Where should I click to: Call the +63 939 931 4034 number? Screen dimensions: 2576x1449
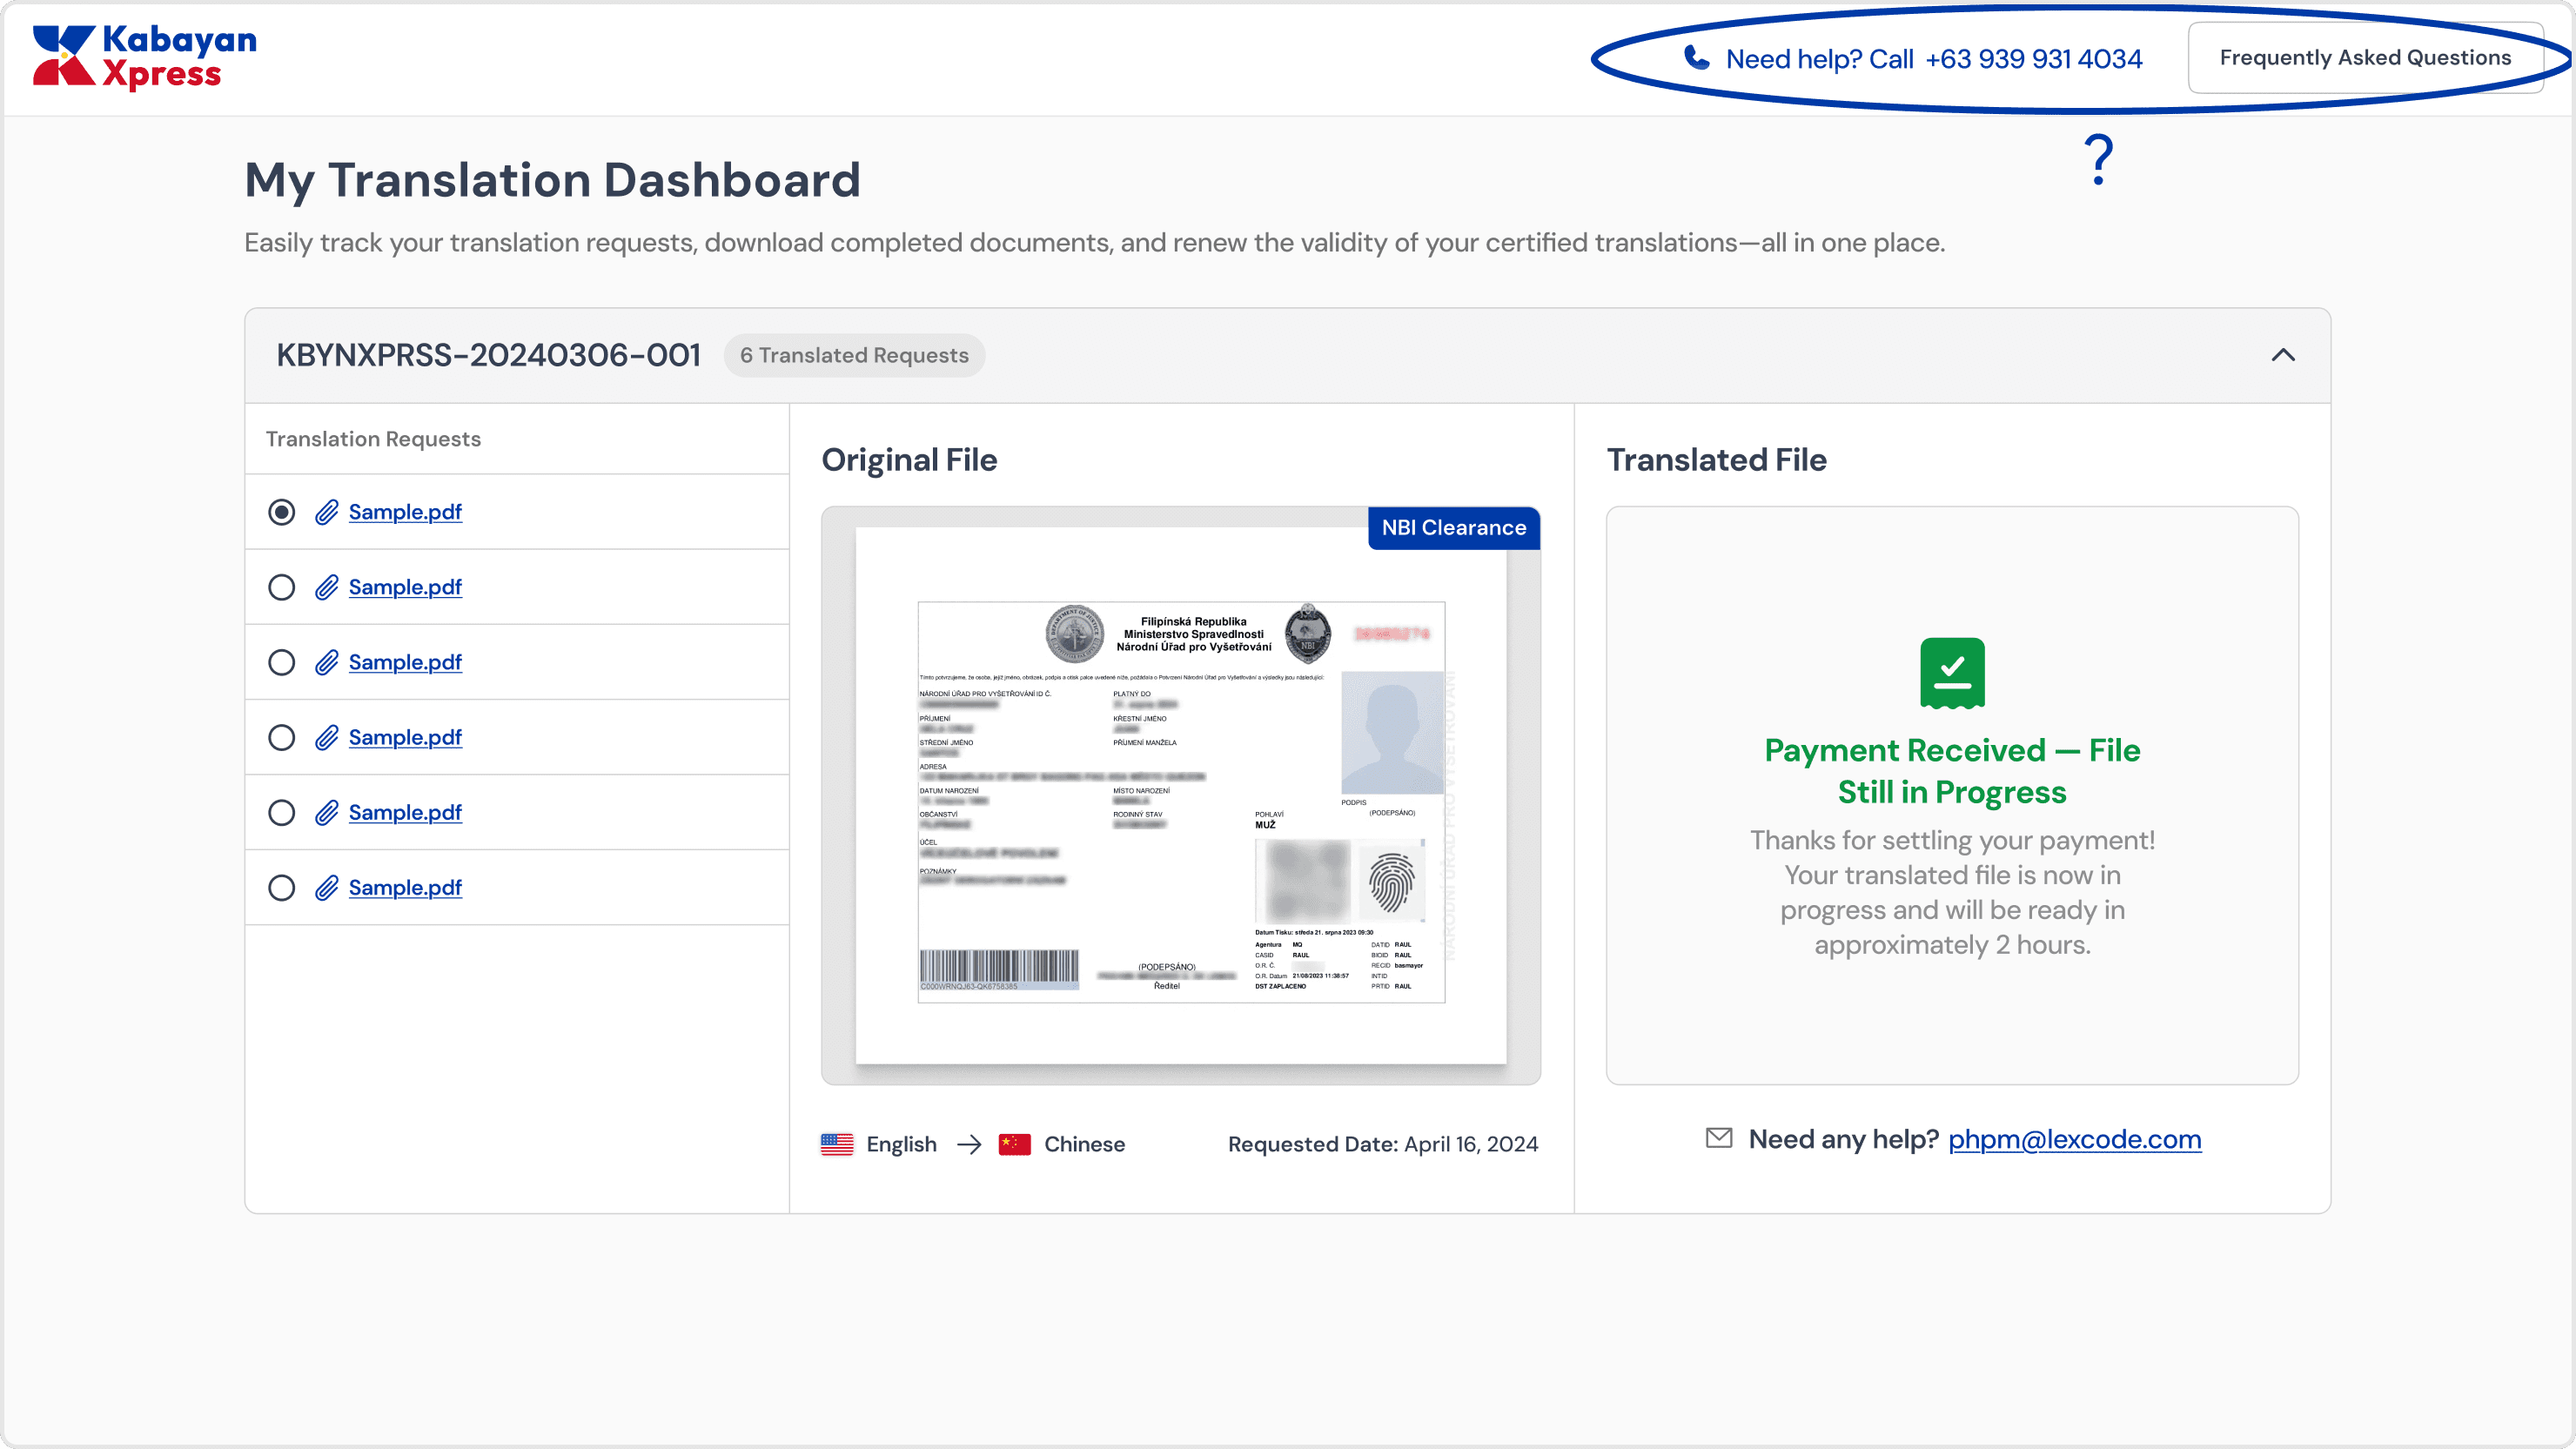pyautogui.click(x=2033, y=59)
